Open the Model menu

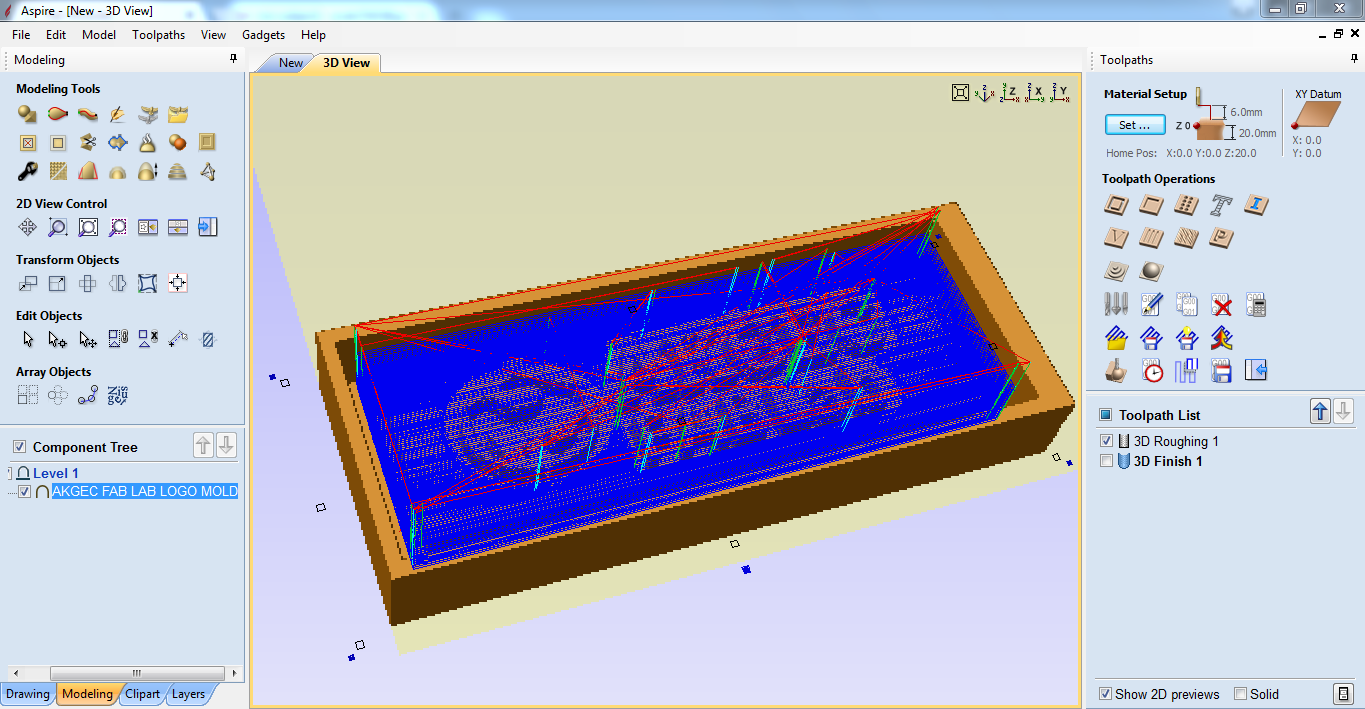click(99, 34)
